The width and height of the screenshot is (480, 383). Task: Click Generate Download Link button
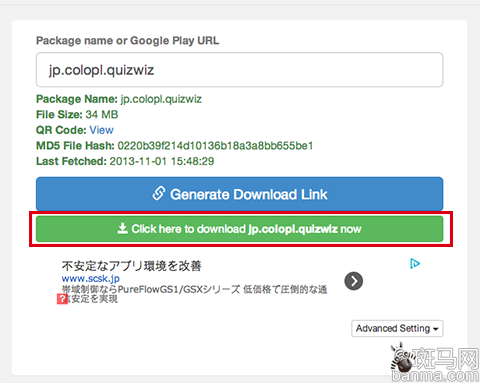coord(239,194)
